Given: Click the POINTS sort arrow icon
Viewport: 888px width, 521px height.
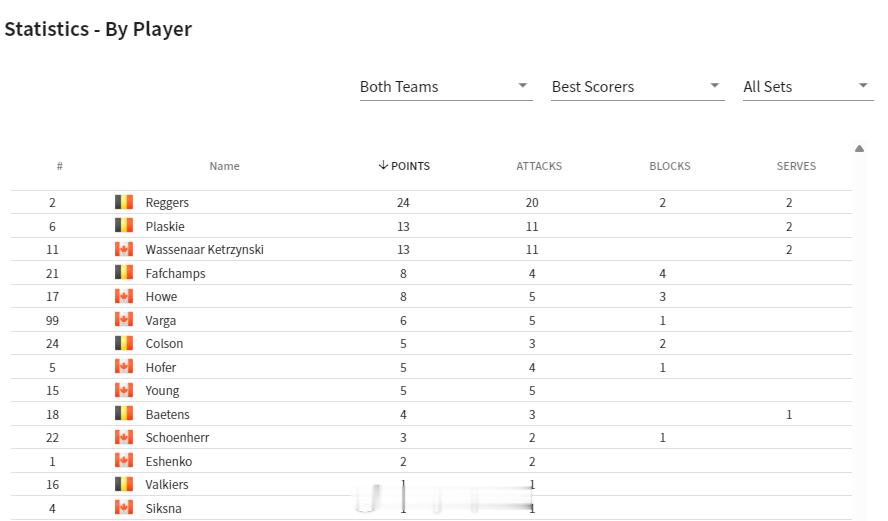Looking at the screenshot, I should tap(383, 165).
